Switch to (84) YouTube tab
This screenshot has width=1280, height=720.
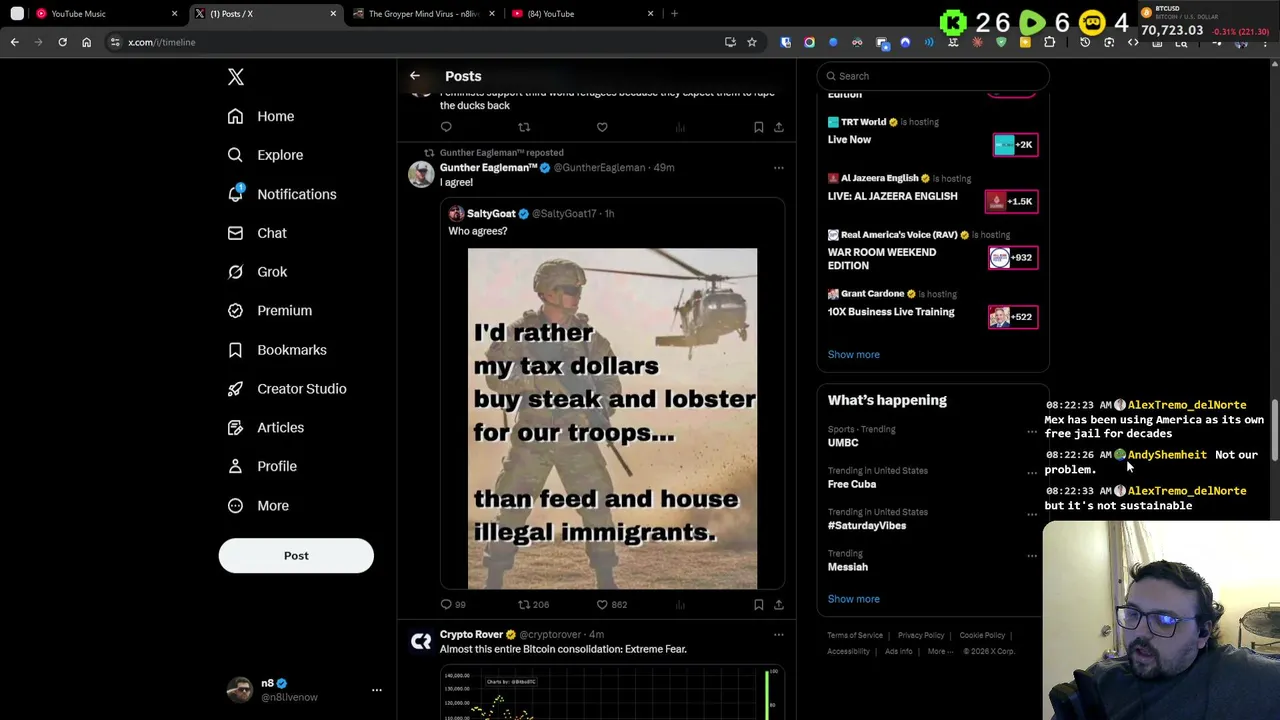[x=582, y=14]
